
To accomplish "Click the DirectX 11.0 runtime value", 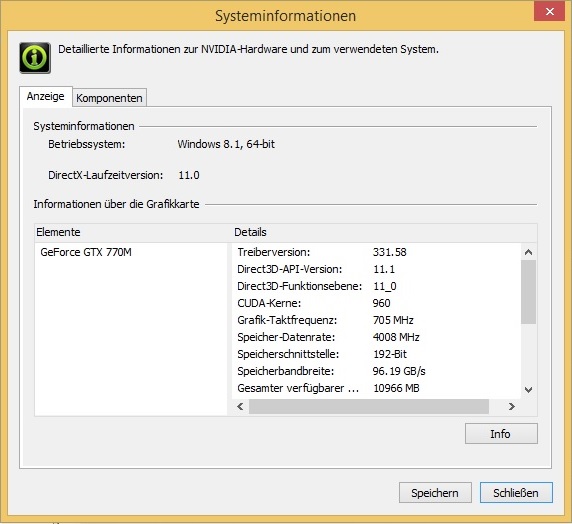I will (189, 175).
